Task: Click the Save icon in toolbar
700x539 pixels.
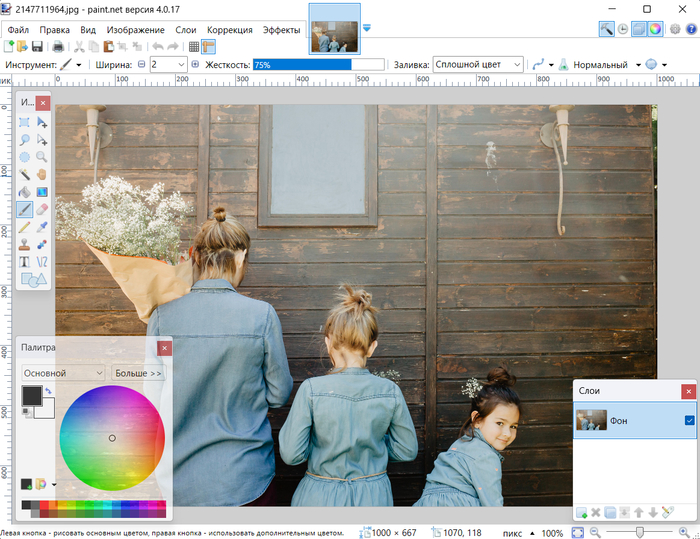Action: (x=37, y=47)
